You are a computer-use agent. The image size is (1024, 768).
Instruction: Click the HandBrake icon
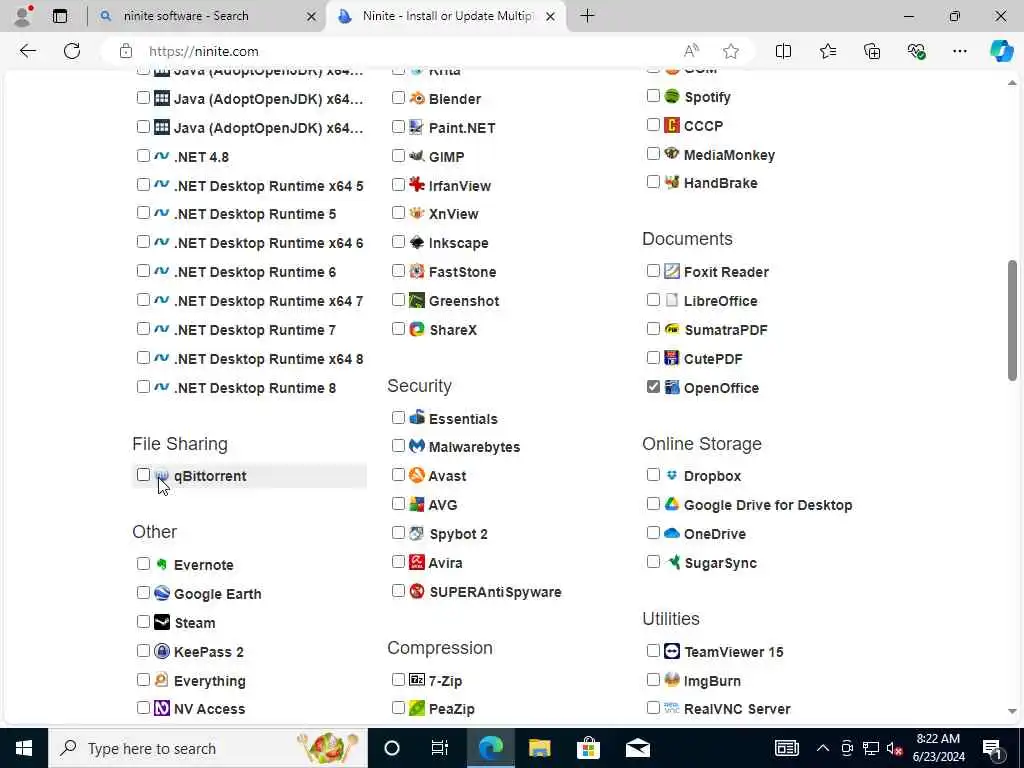click(x=672, y=182)
